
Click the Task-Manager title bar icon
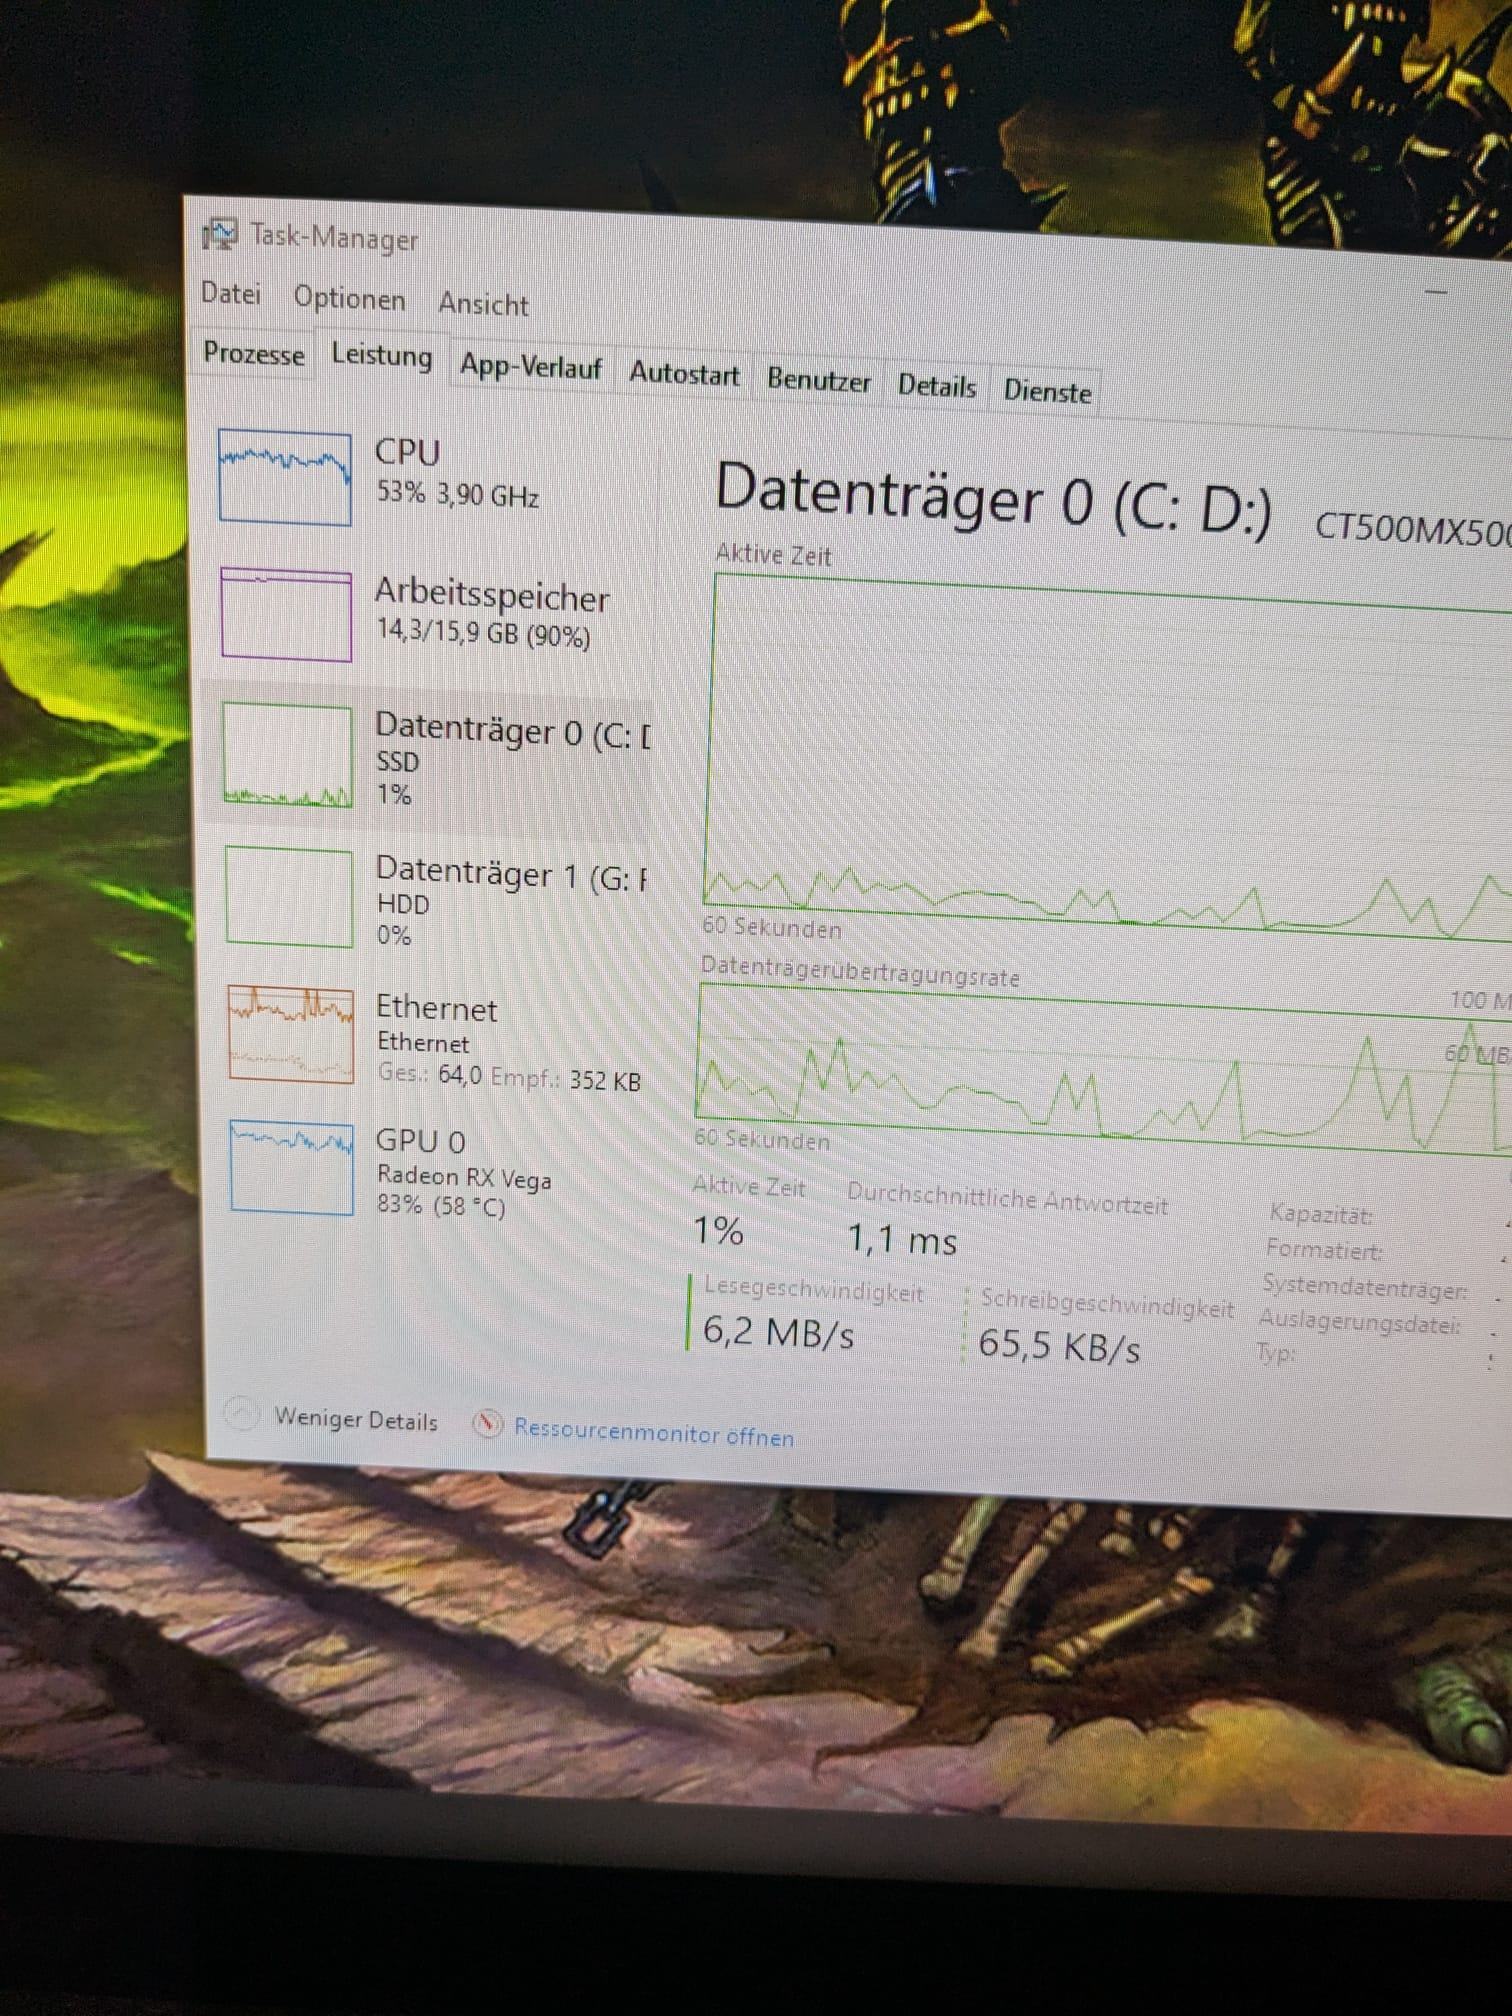pos(219,234)
